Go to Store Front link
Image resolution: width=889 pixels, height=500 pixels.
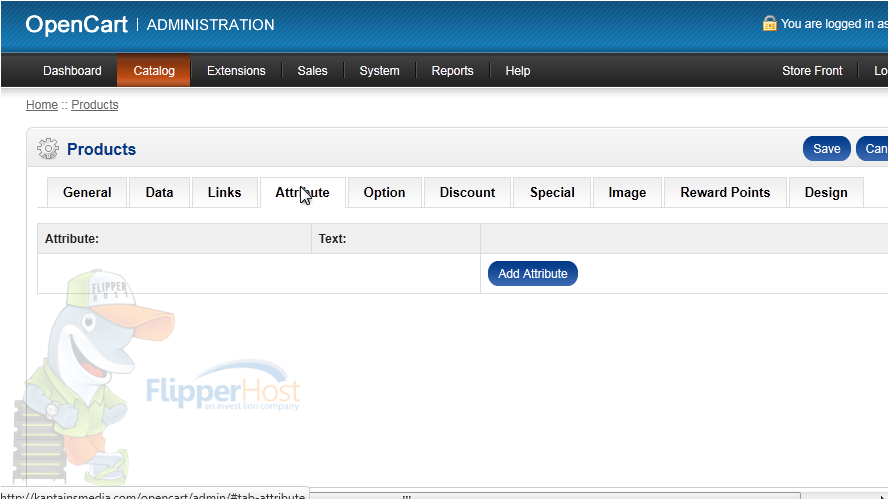pyautogui.click(x=812, y=71)
